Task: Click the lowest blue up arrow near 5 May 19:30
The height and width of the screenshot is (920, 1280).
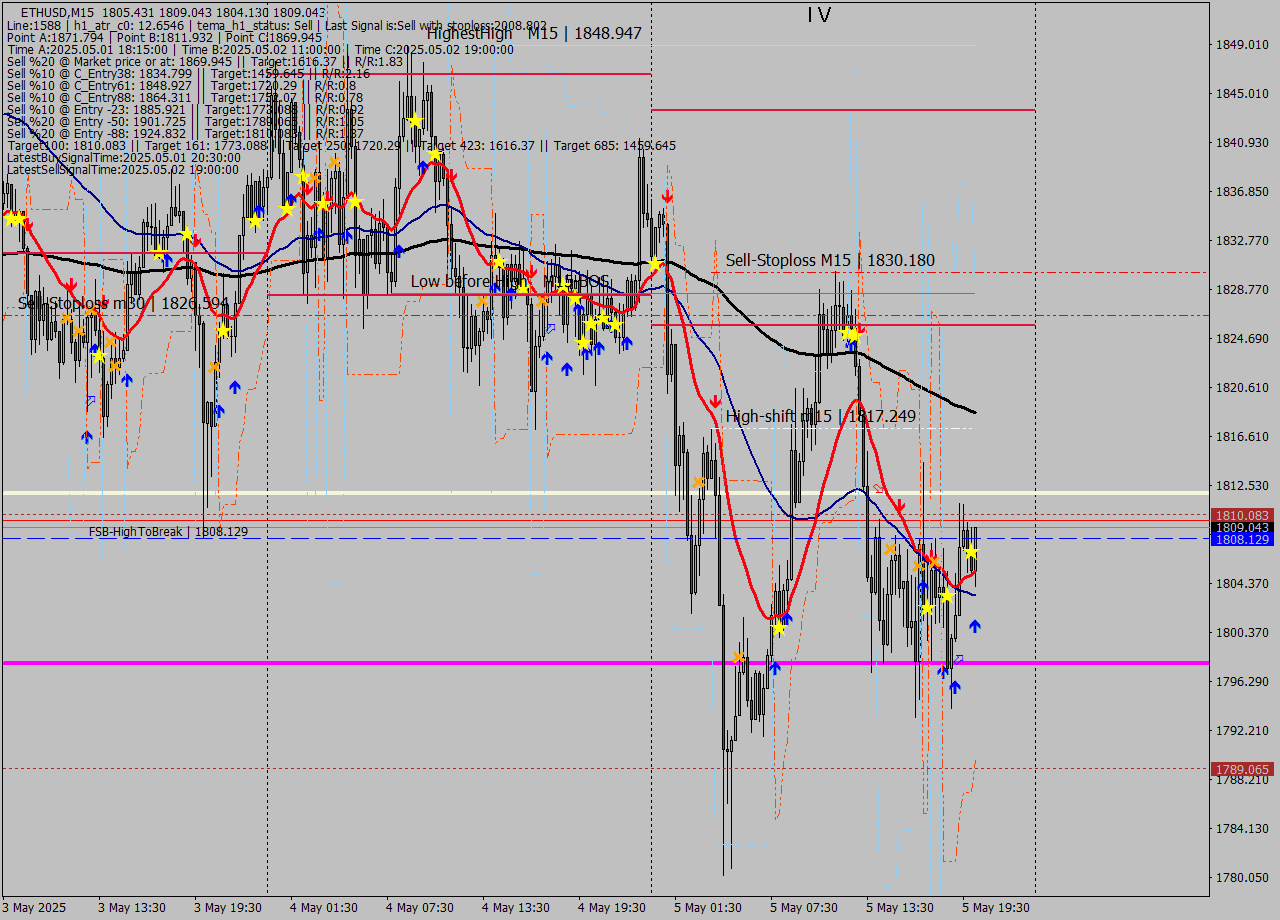Action: (955, 687)
